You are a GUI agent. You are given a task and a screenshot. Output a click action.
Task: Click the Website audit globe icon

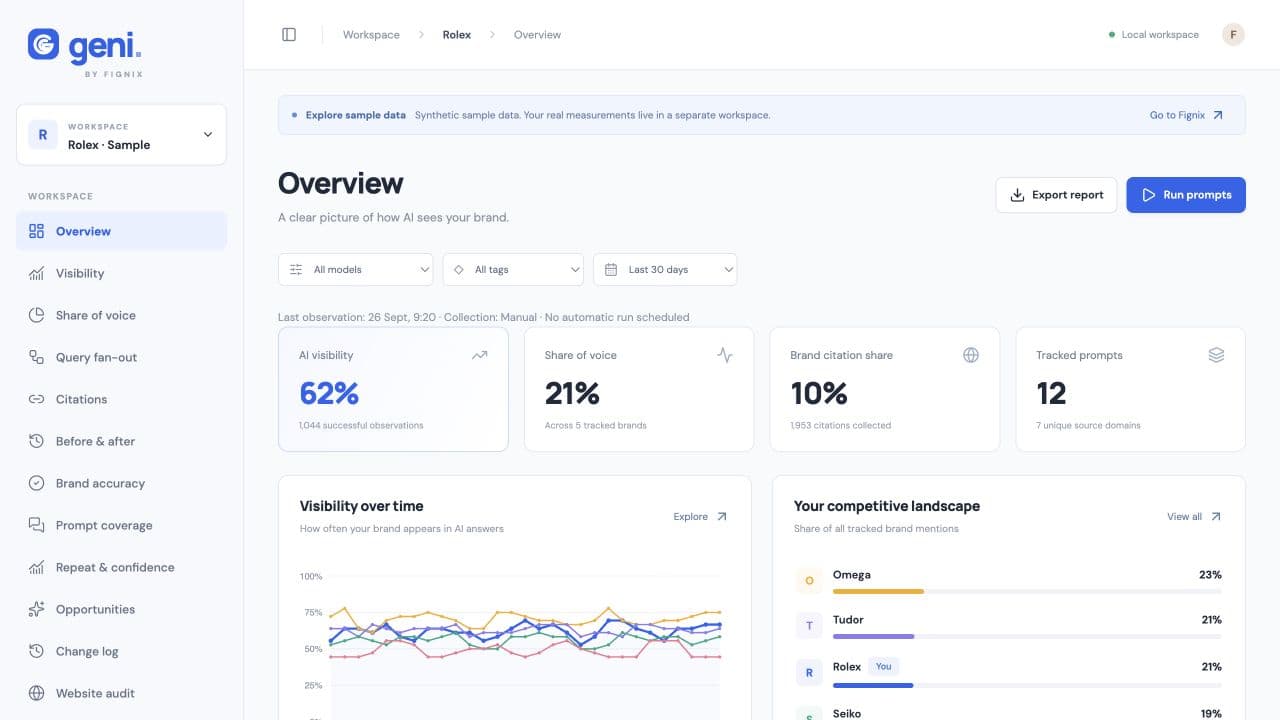37,693
